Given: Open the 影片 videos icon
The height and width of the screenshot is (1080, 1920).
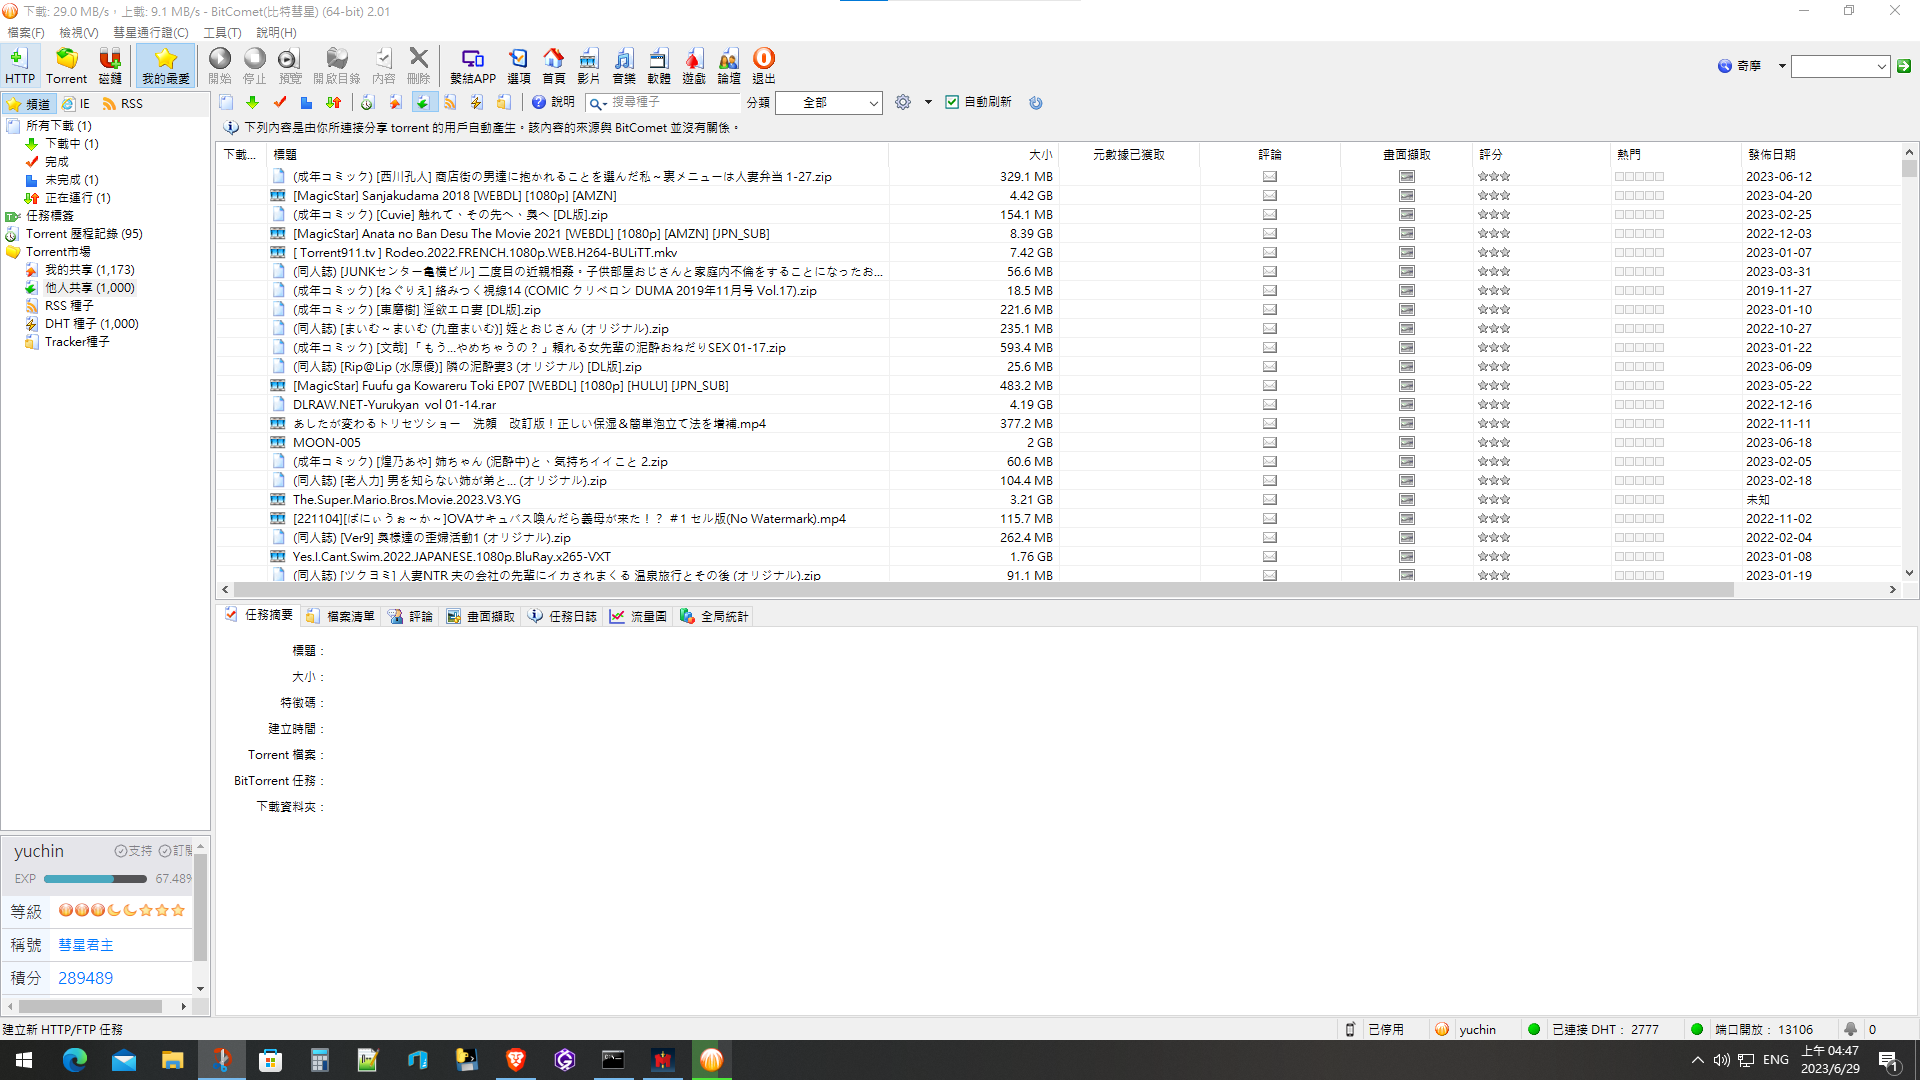Looking at the screenshot, I should 588,65.
